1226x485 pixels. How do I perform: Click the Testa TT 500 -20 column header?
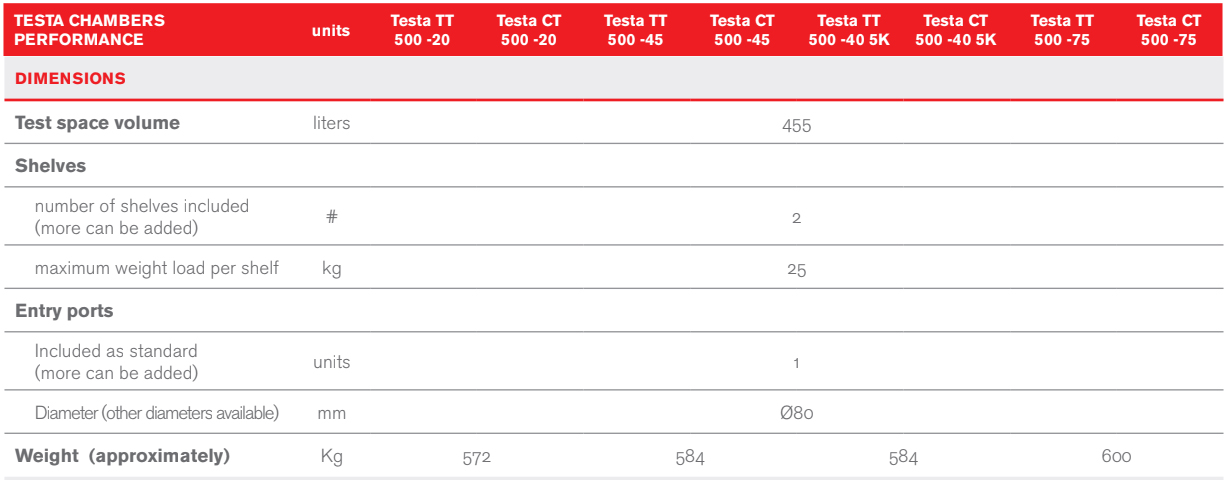point(422,30)
